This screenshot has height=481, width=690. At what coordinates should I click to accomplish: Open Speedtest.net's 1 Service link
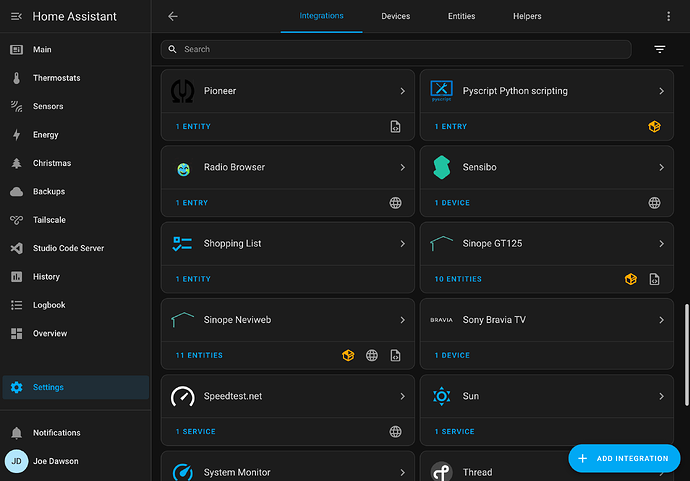[195, 432]
